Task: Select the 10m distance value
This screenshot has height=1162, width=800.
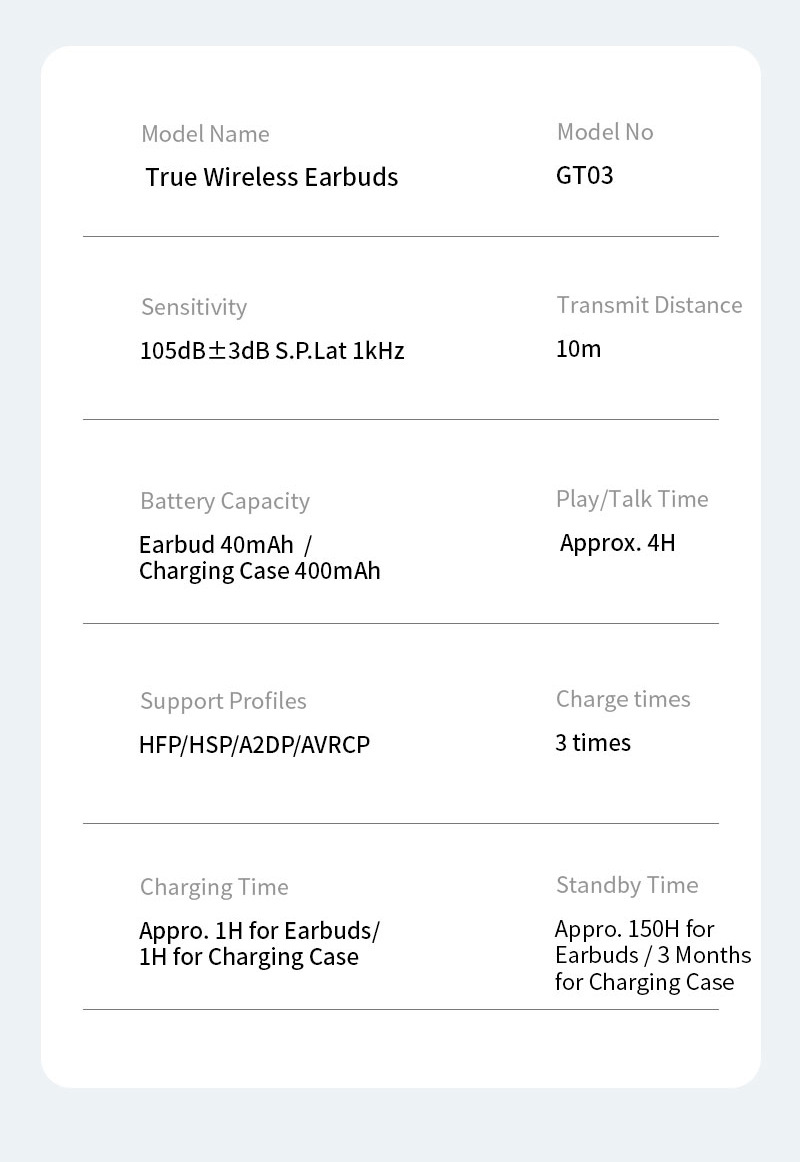Action: (x=578, y=349)
